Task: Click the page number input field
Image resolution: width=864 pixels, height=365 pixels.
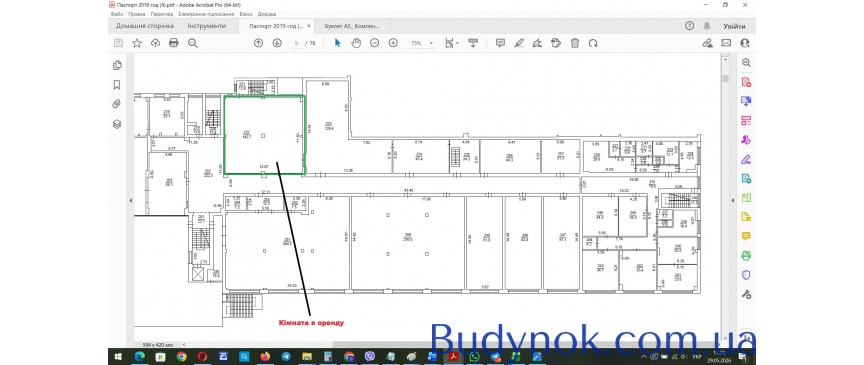Action: (296, 43)
